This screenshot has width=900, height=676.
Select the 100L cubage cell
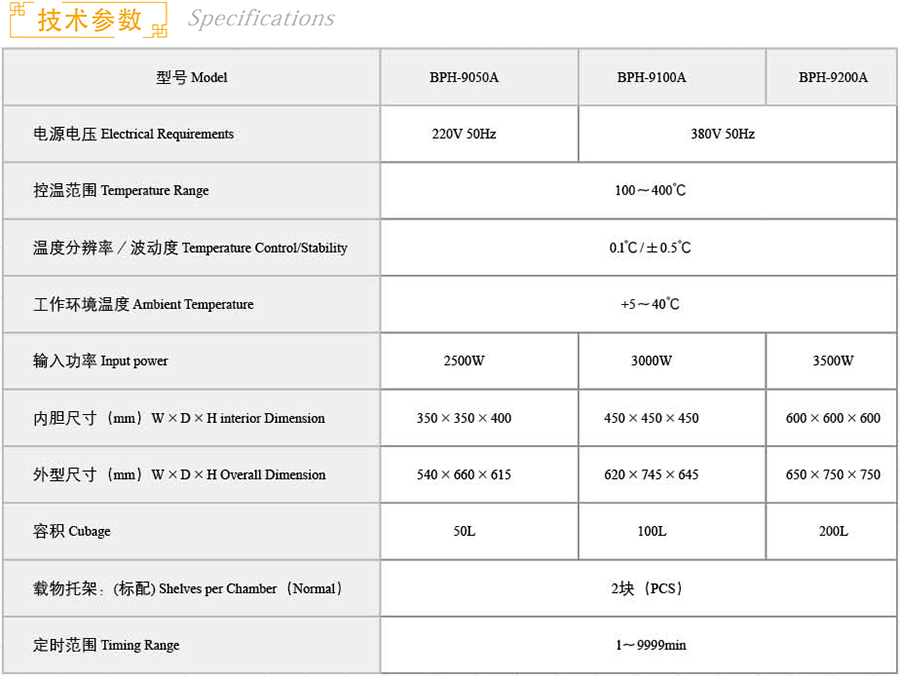(651, 531)
